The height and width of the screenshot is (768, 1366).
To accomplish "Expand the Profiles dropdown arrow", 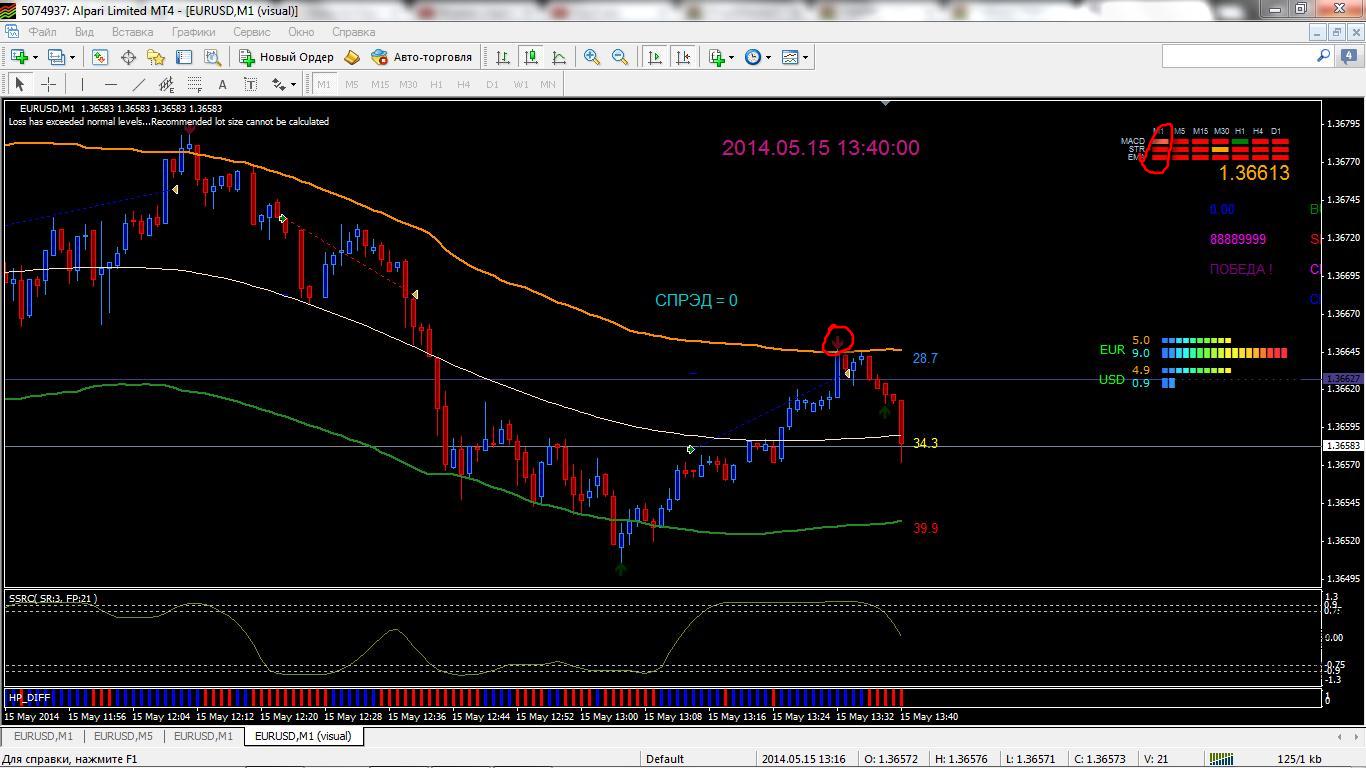I will coord(72,57).
